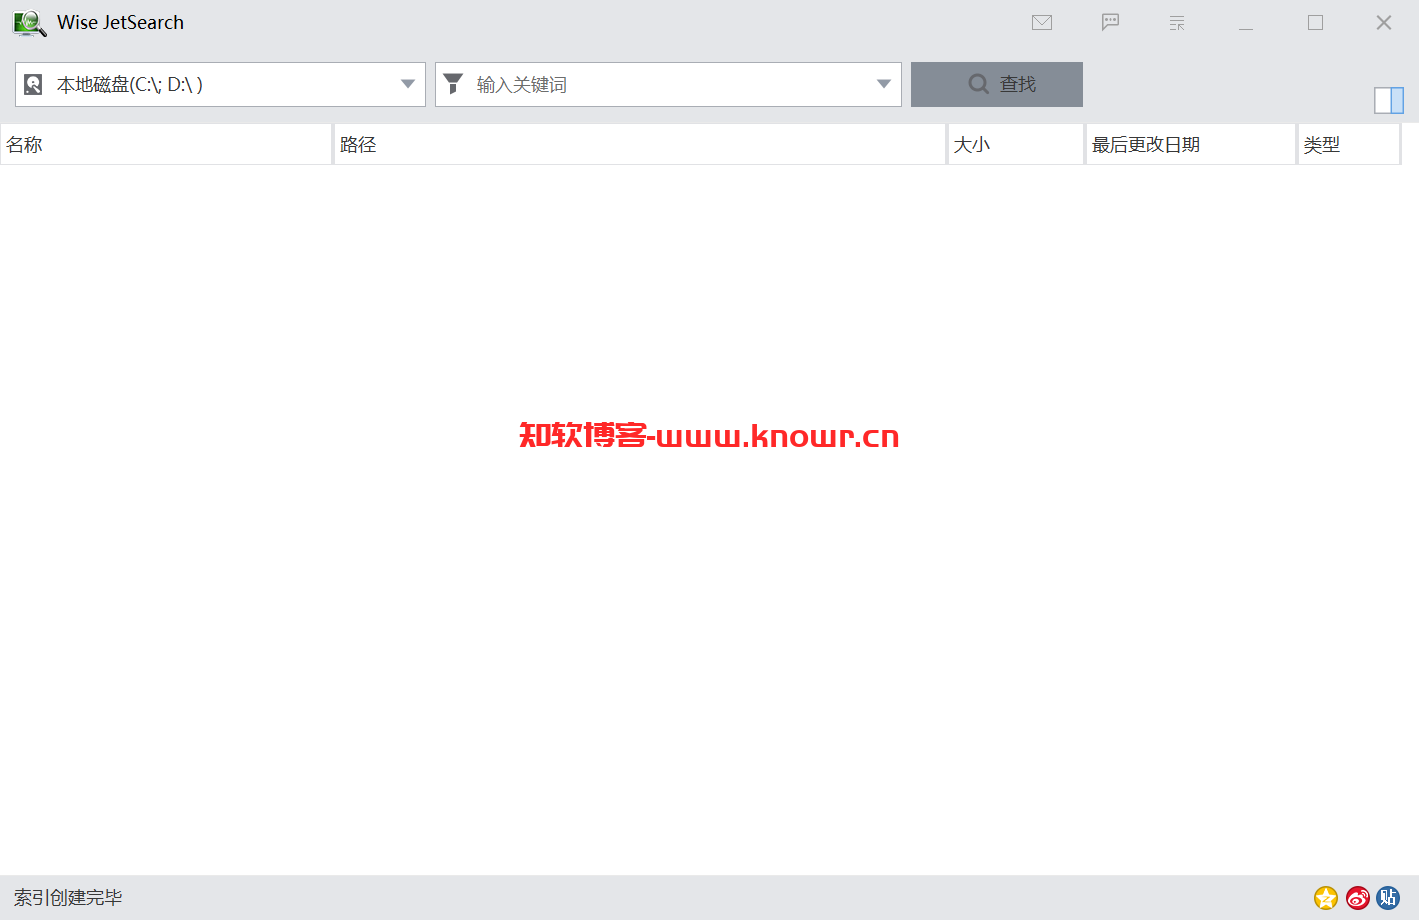Image resolution: width=1419 pixels, height=920 pixels.
Task: Click the Wise JetSearch app logo icon
Action: (29, 23)
